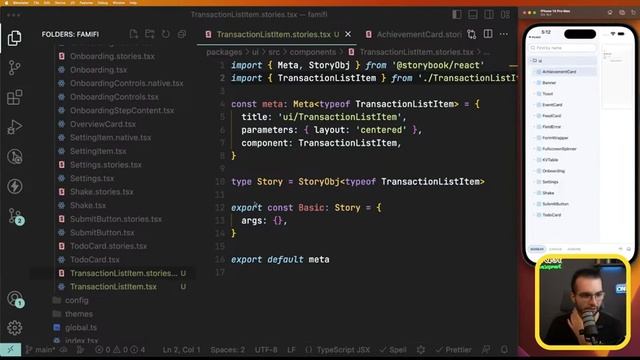This screenshot has height=360, width=640.
Task: Open OverviewCard.tsx in file tree
Action: [103, 124]
